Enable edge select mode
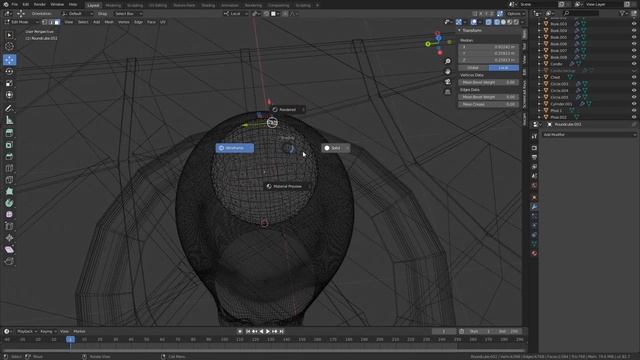 (x=51, y=22)
